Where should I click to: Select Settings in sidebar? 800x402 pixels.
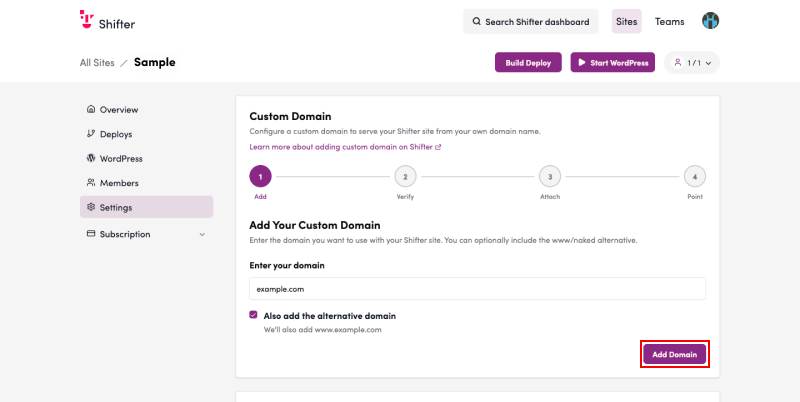click(x=146, y=207)
